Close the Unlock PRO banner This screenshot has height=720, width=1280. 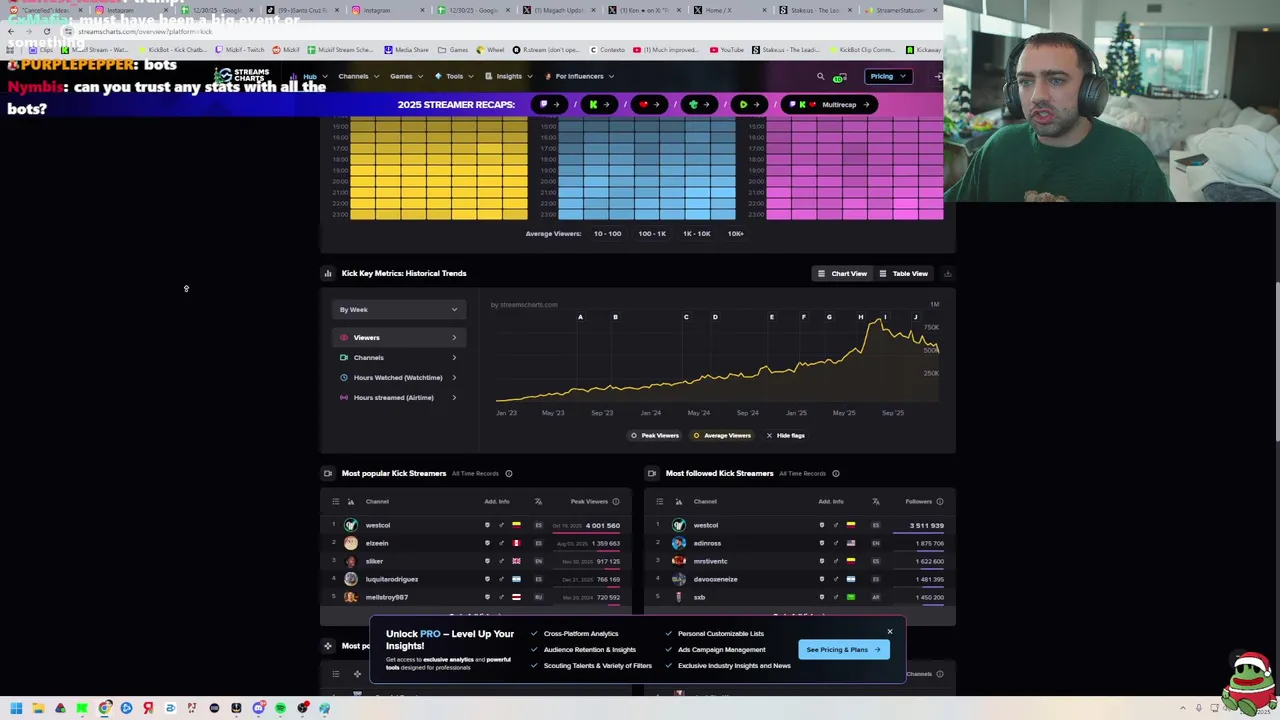point(889,631)
